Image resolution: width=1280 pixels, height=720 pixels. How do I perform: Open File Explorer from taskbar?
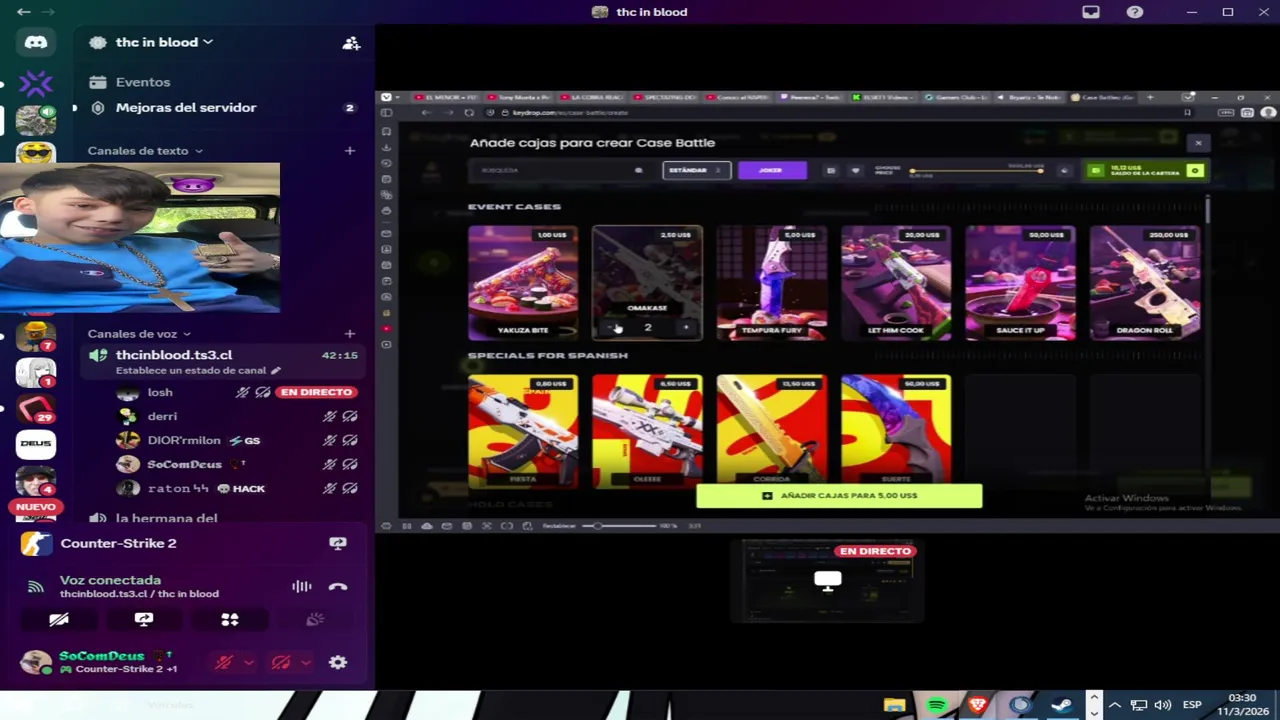click(895, 705)
